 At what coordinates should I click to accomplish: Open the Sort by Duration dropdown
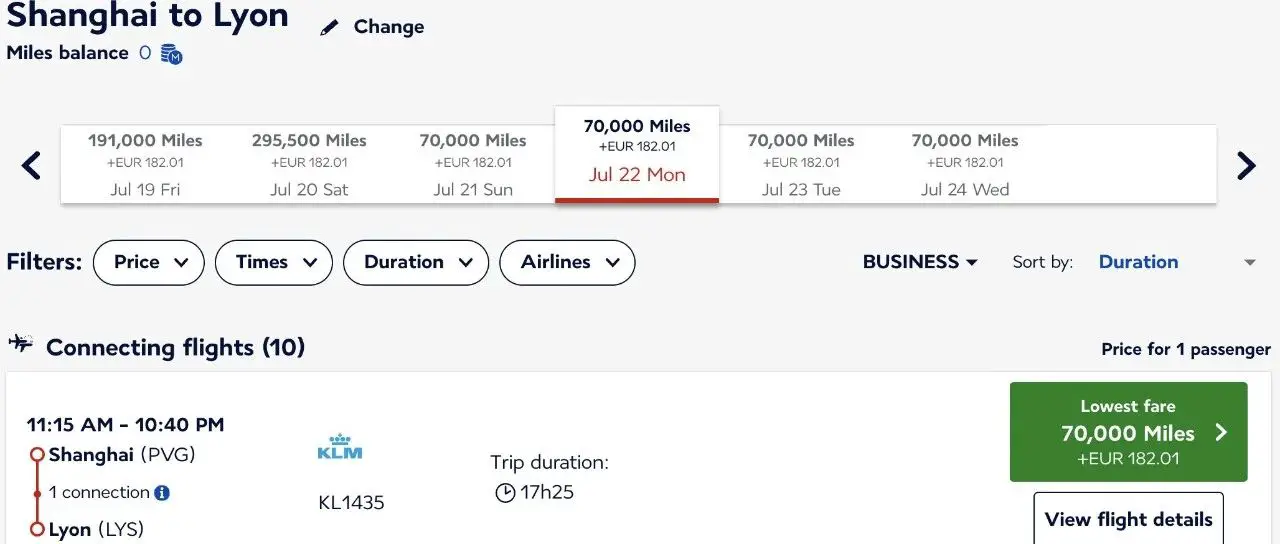[1176, 262]
